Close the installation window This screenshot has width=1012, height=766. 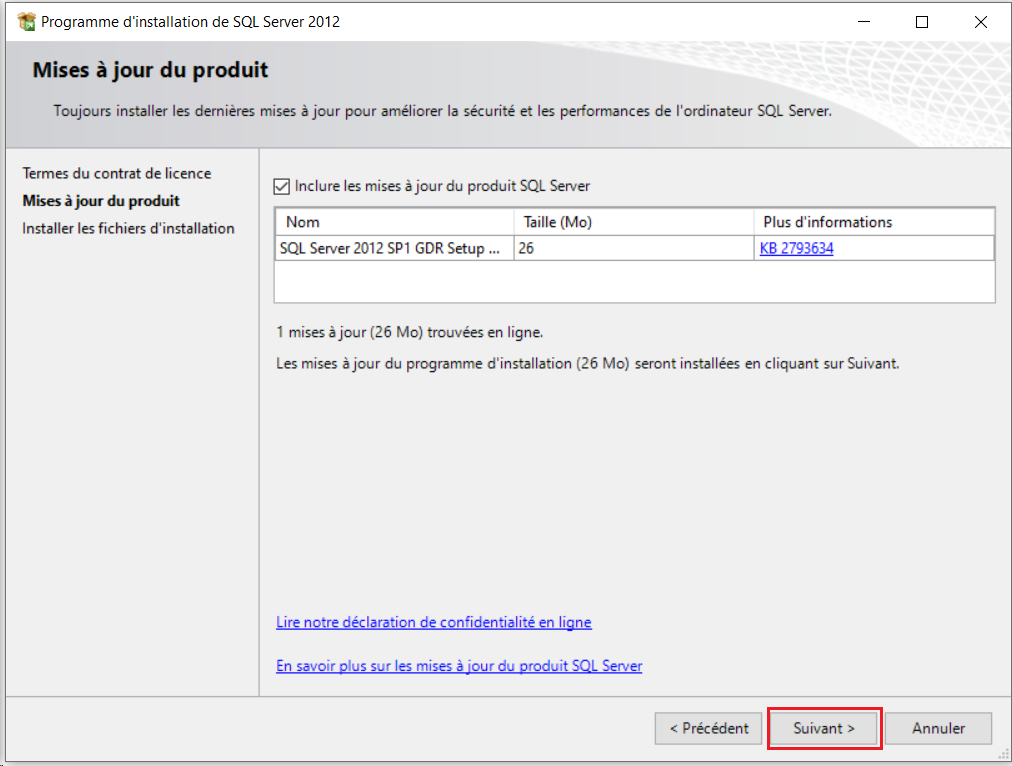pyautogui.click(x=980, y=22)
